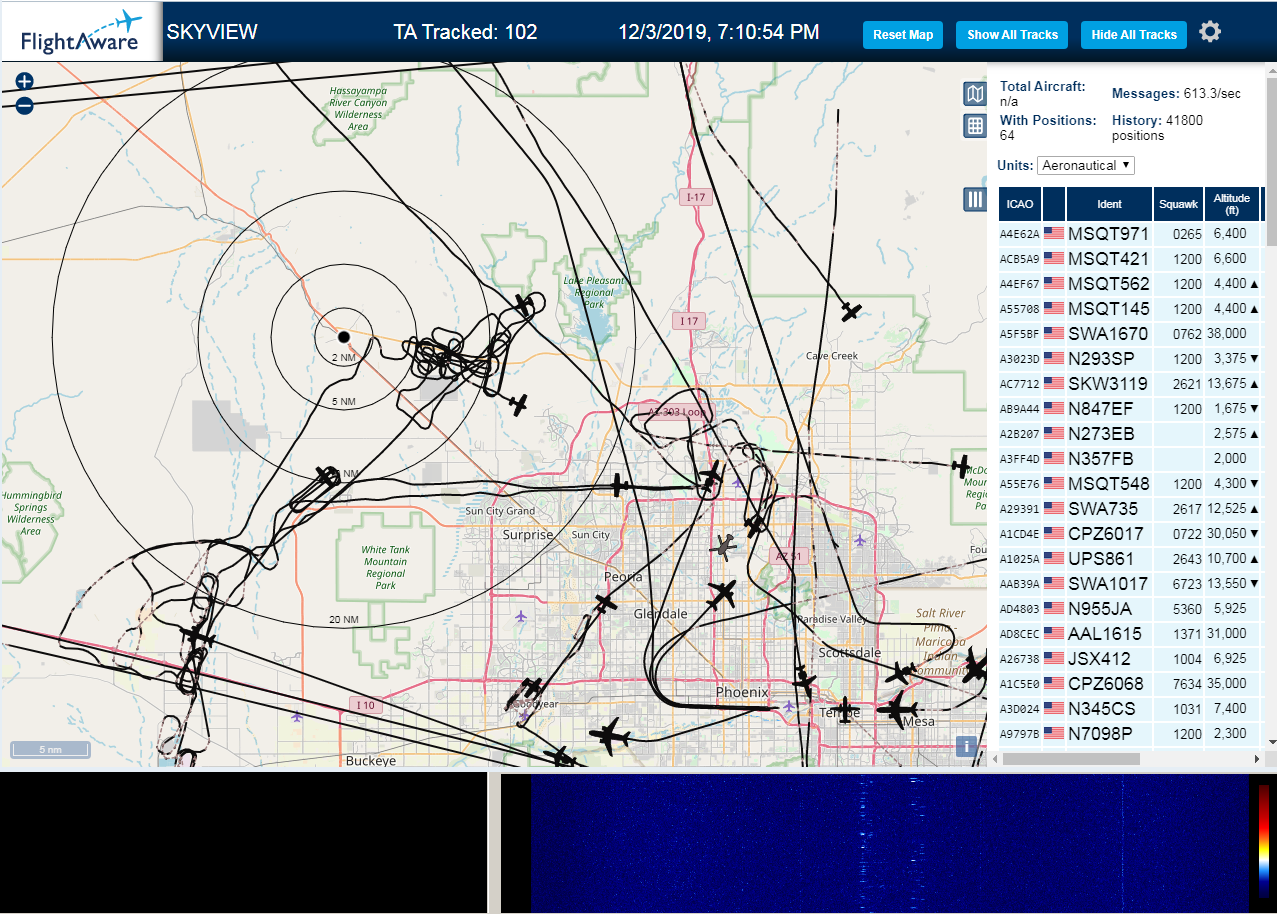Image resolution: width=1277 pixels, height=915 pixels.
Task: Click the FlightAware logo
Action: pyautogui.click(x=81, y=32)
